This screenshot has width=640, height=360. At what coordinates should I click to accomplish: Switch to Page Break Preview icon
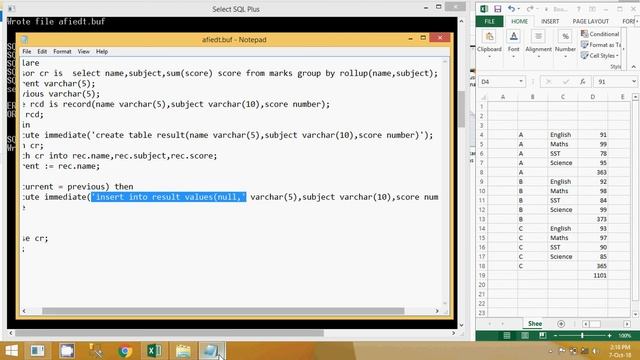pos(542,336)
